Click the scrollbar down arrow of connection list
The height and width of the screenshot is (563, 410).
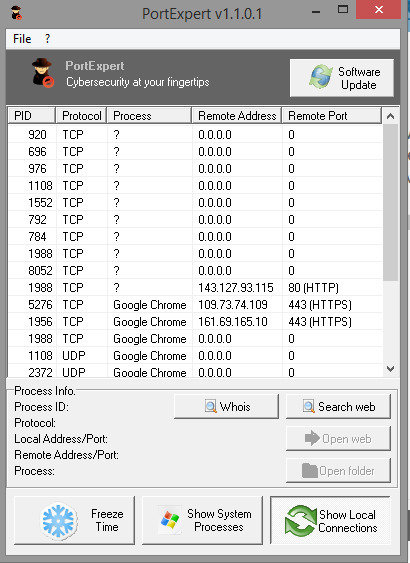[391, 368]
